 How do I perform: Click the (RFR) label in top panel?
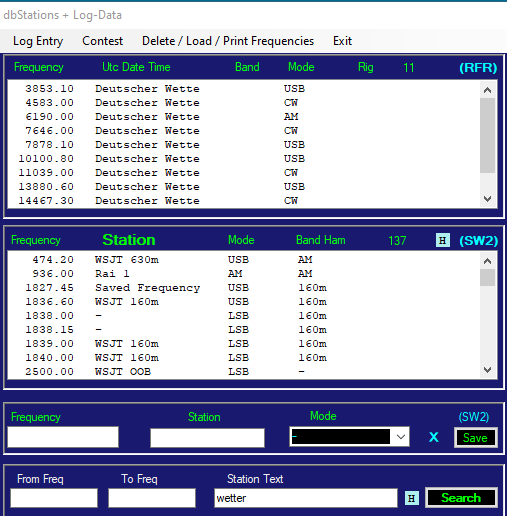478,68
